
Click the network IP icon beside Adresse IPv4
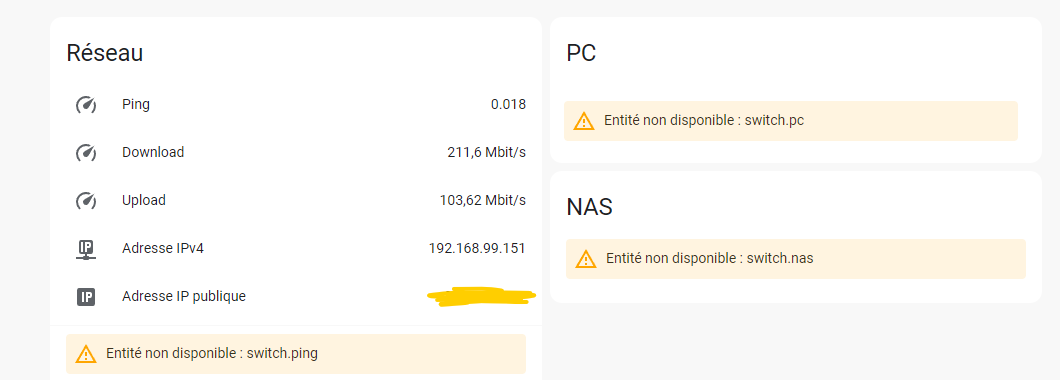pyautogui.click(x=86, y=249)
